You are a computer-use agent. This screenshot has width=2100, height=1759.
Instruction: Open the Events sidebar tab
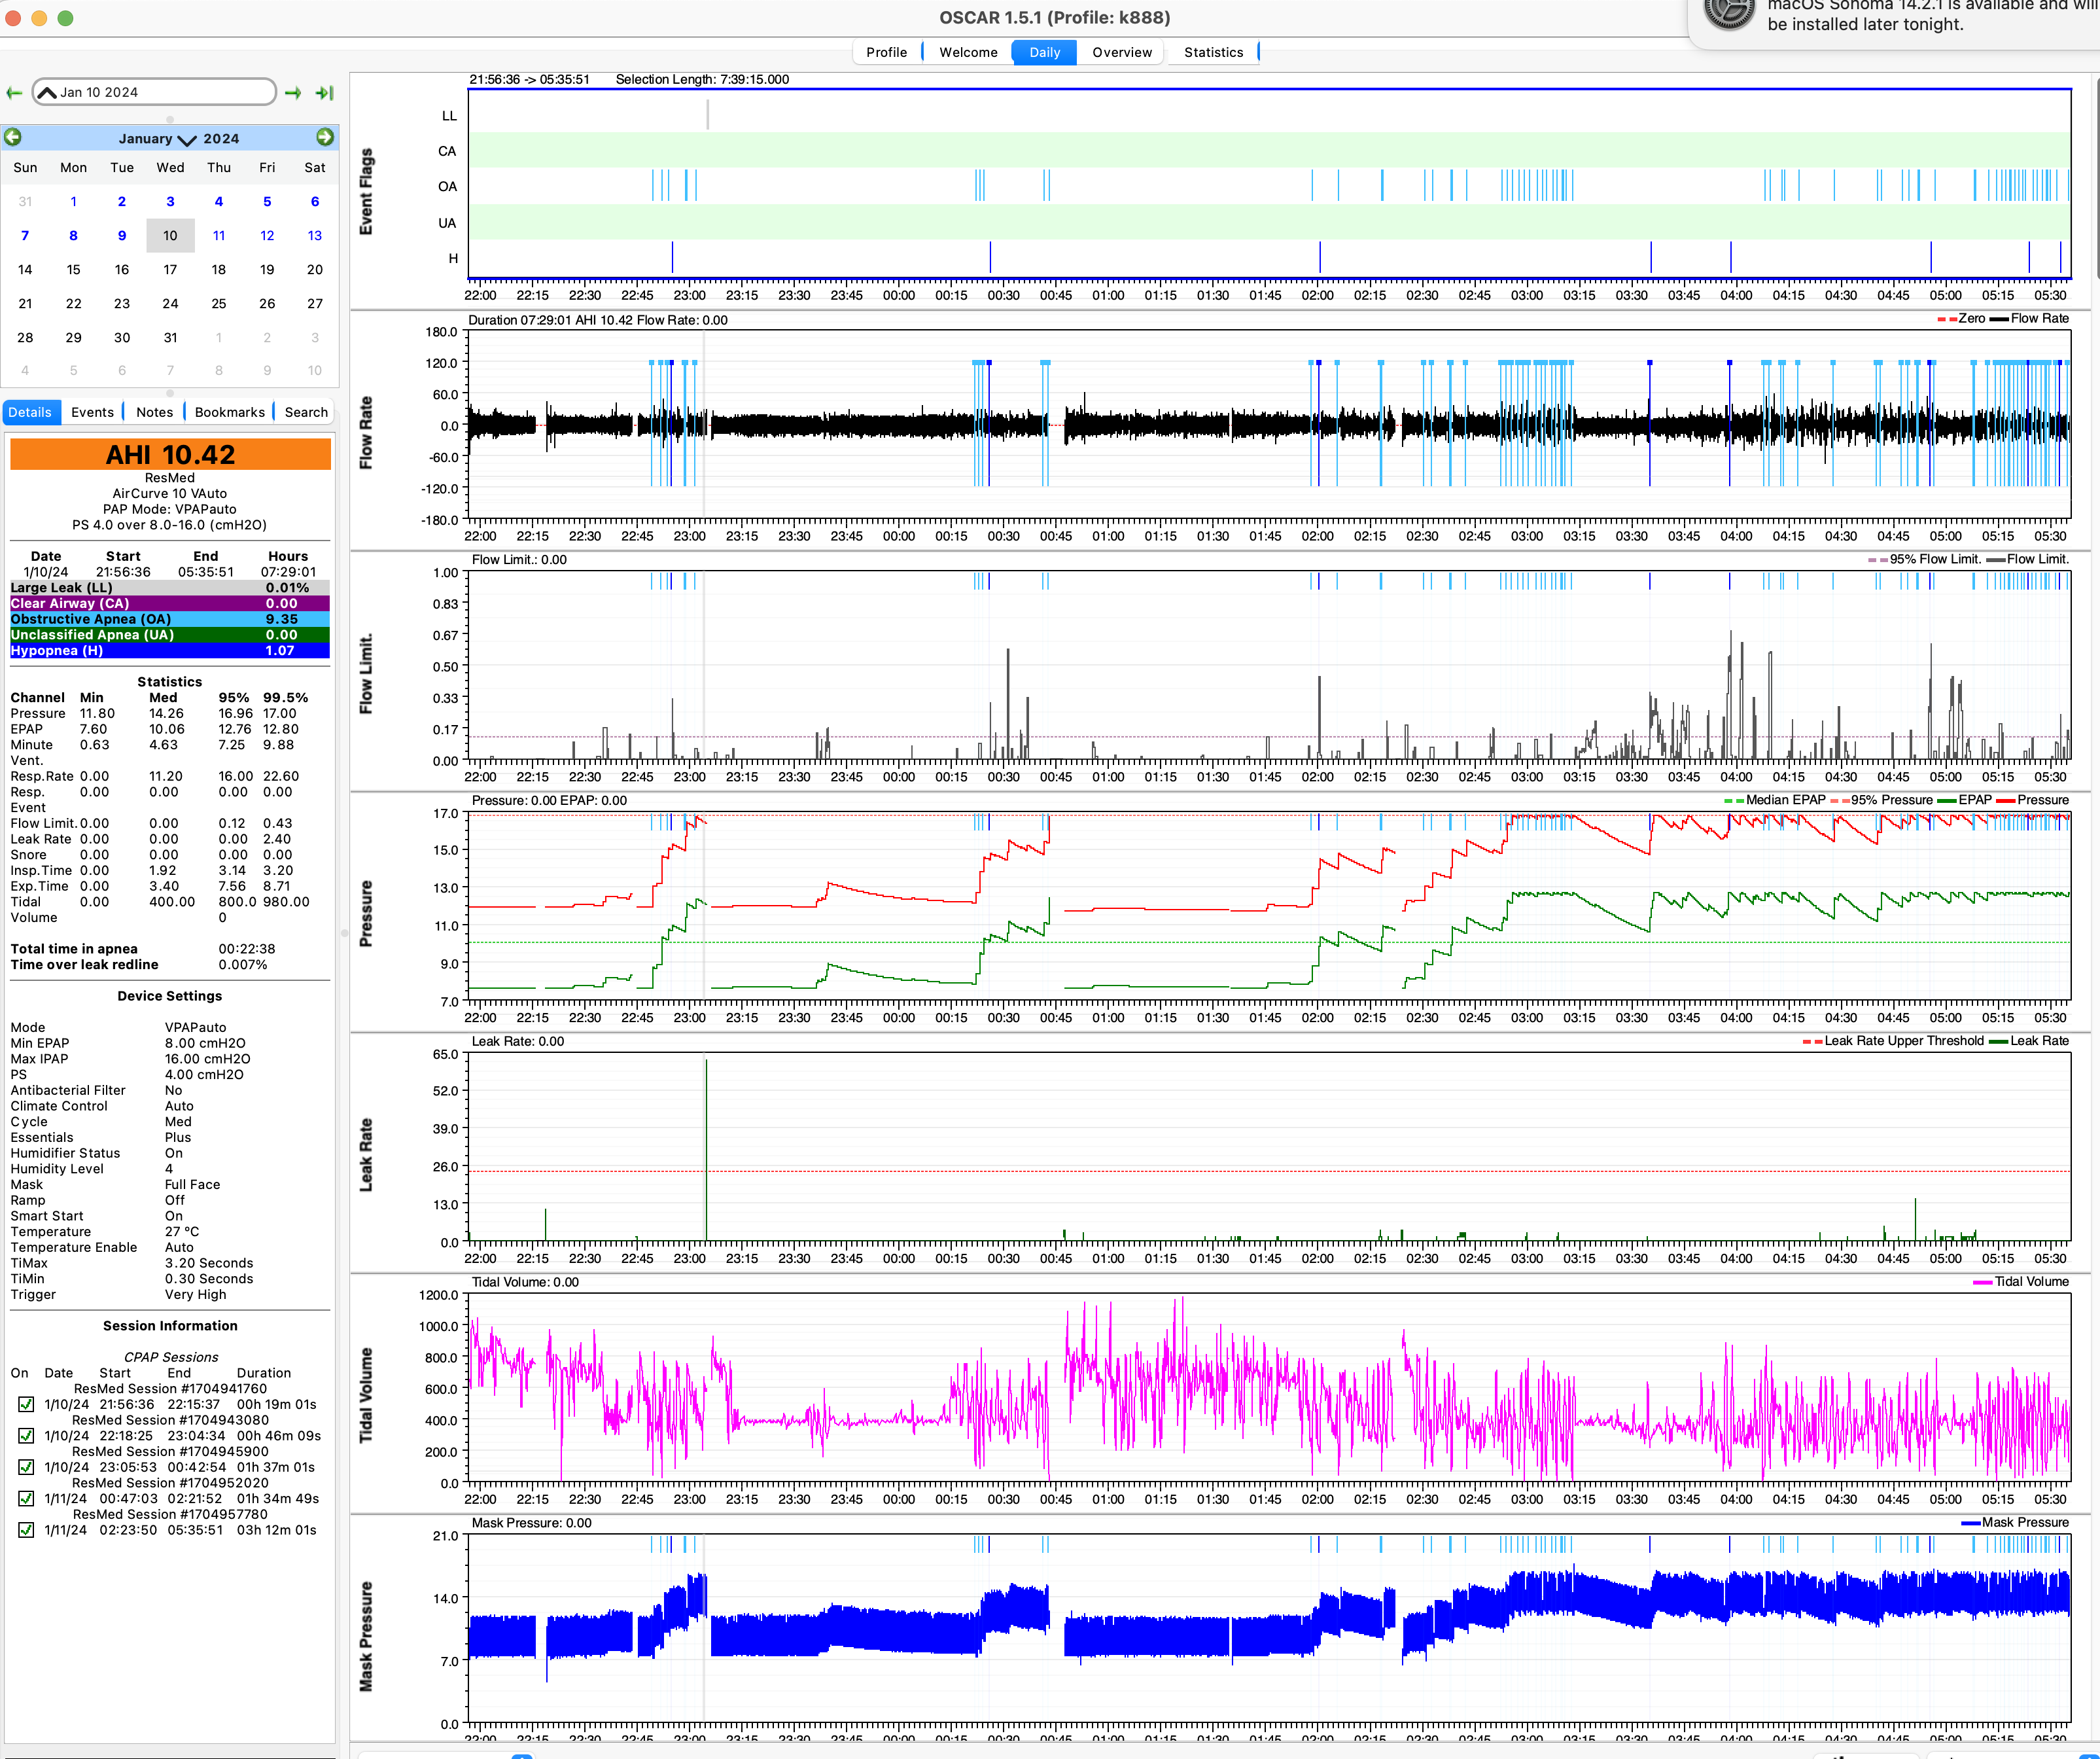point(92,412)
